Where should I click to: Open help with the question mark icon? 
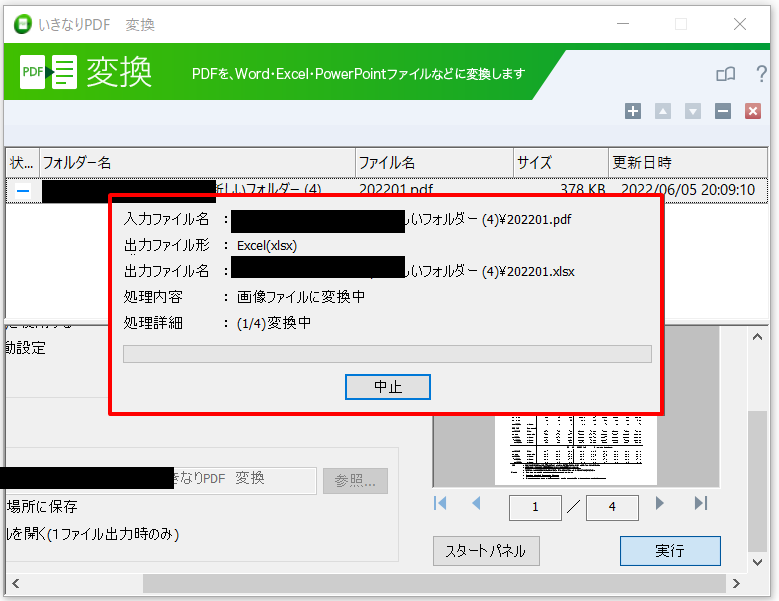[x=761, y=74]
